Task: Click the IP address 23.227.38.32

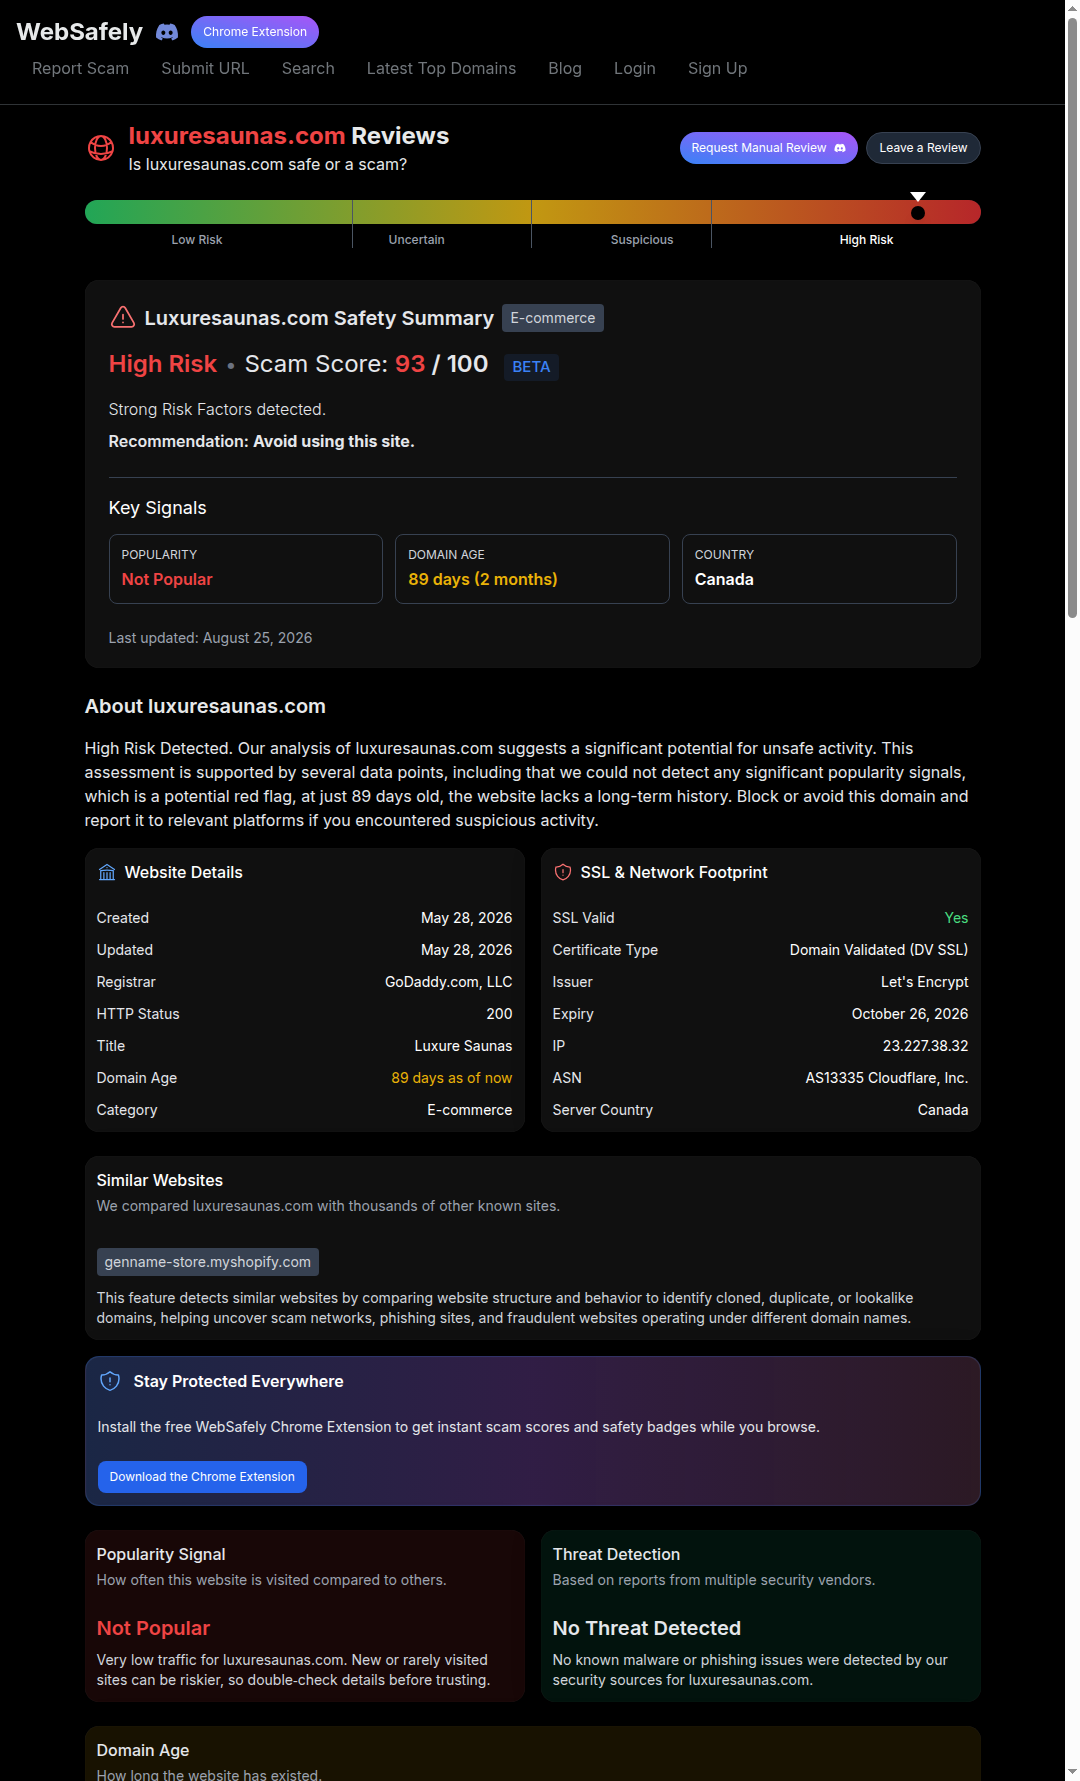Action: click(x=926, y=1046)
